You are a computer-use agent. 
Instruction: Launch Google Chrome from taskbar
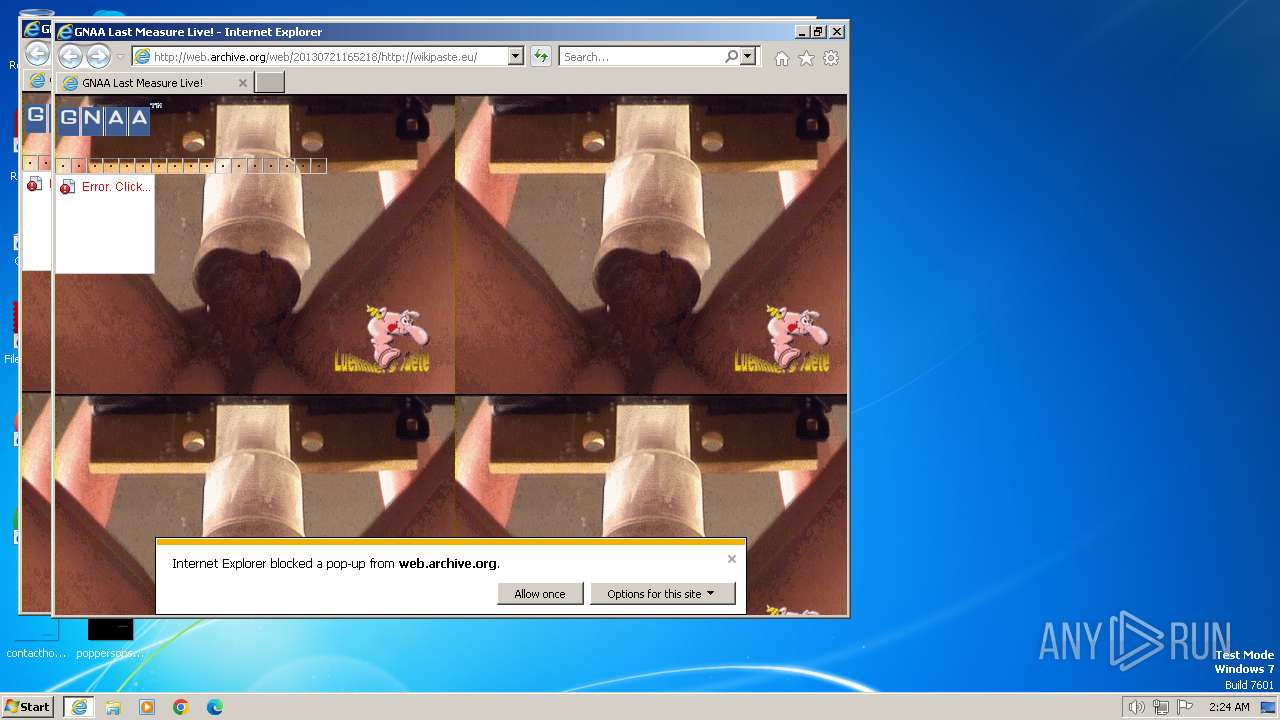[x=181, y=707]
